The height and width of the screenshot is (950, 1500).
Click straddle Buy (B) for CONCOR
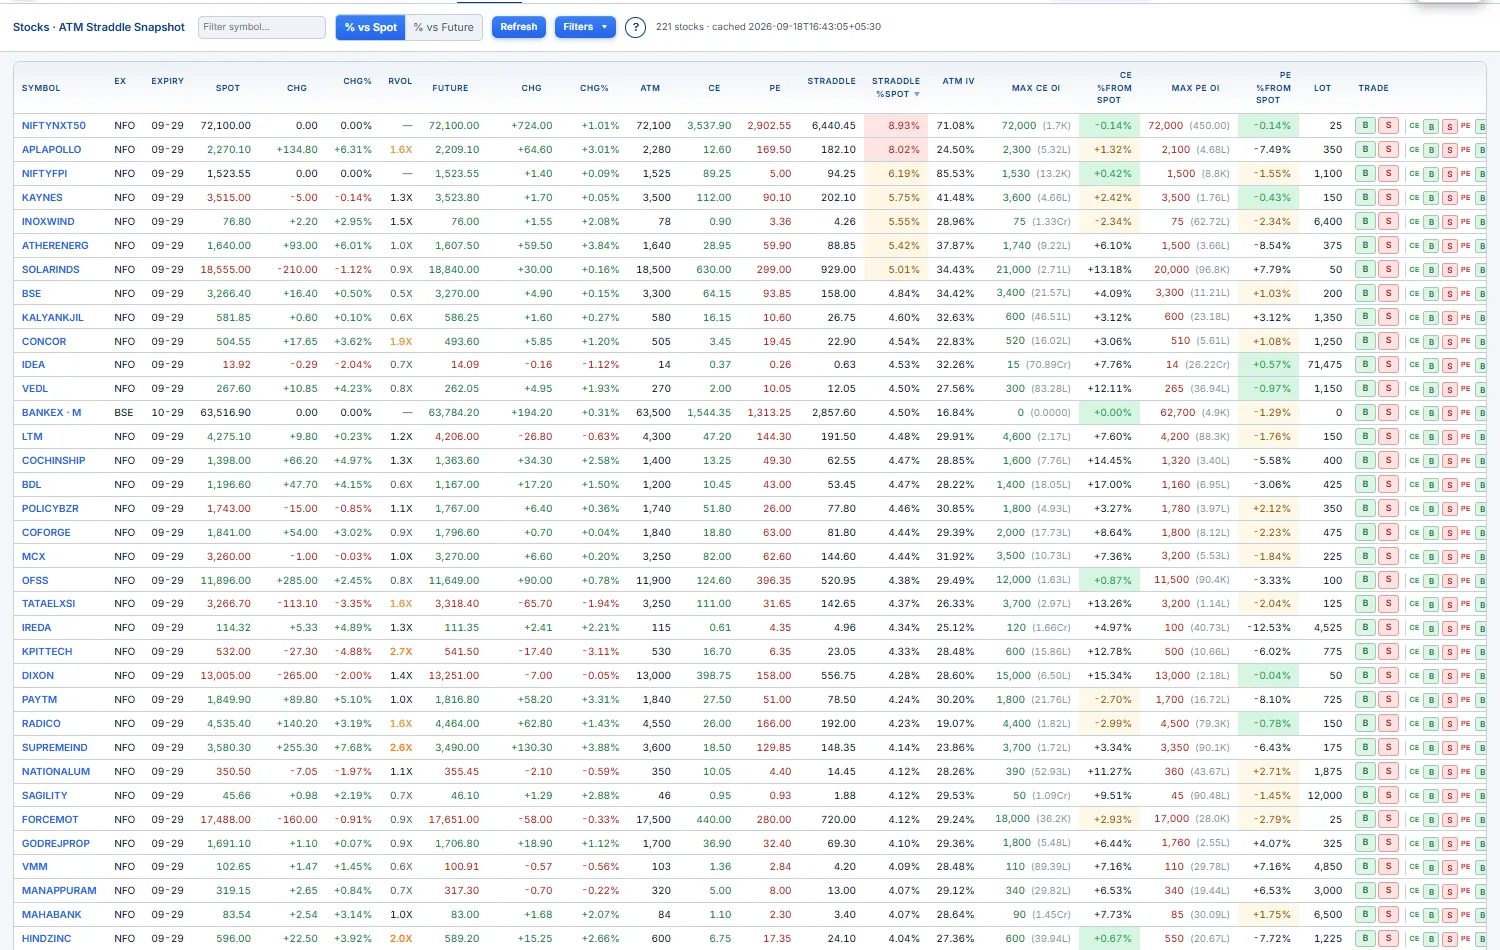point(1365,341)
